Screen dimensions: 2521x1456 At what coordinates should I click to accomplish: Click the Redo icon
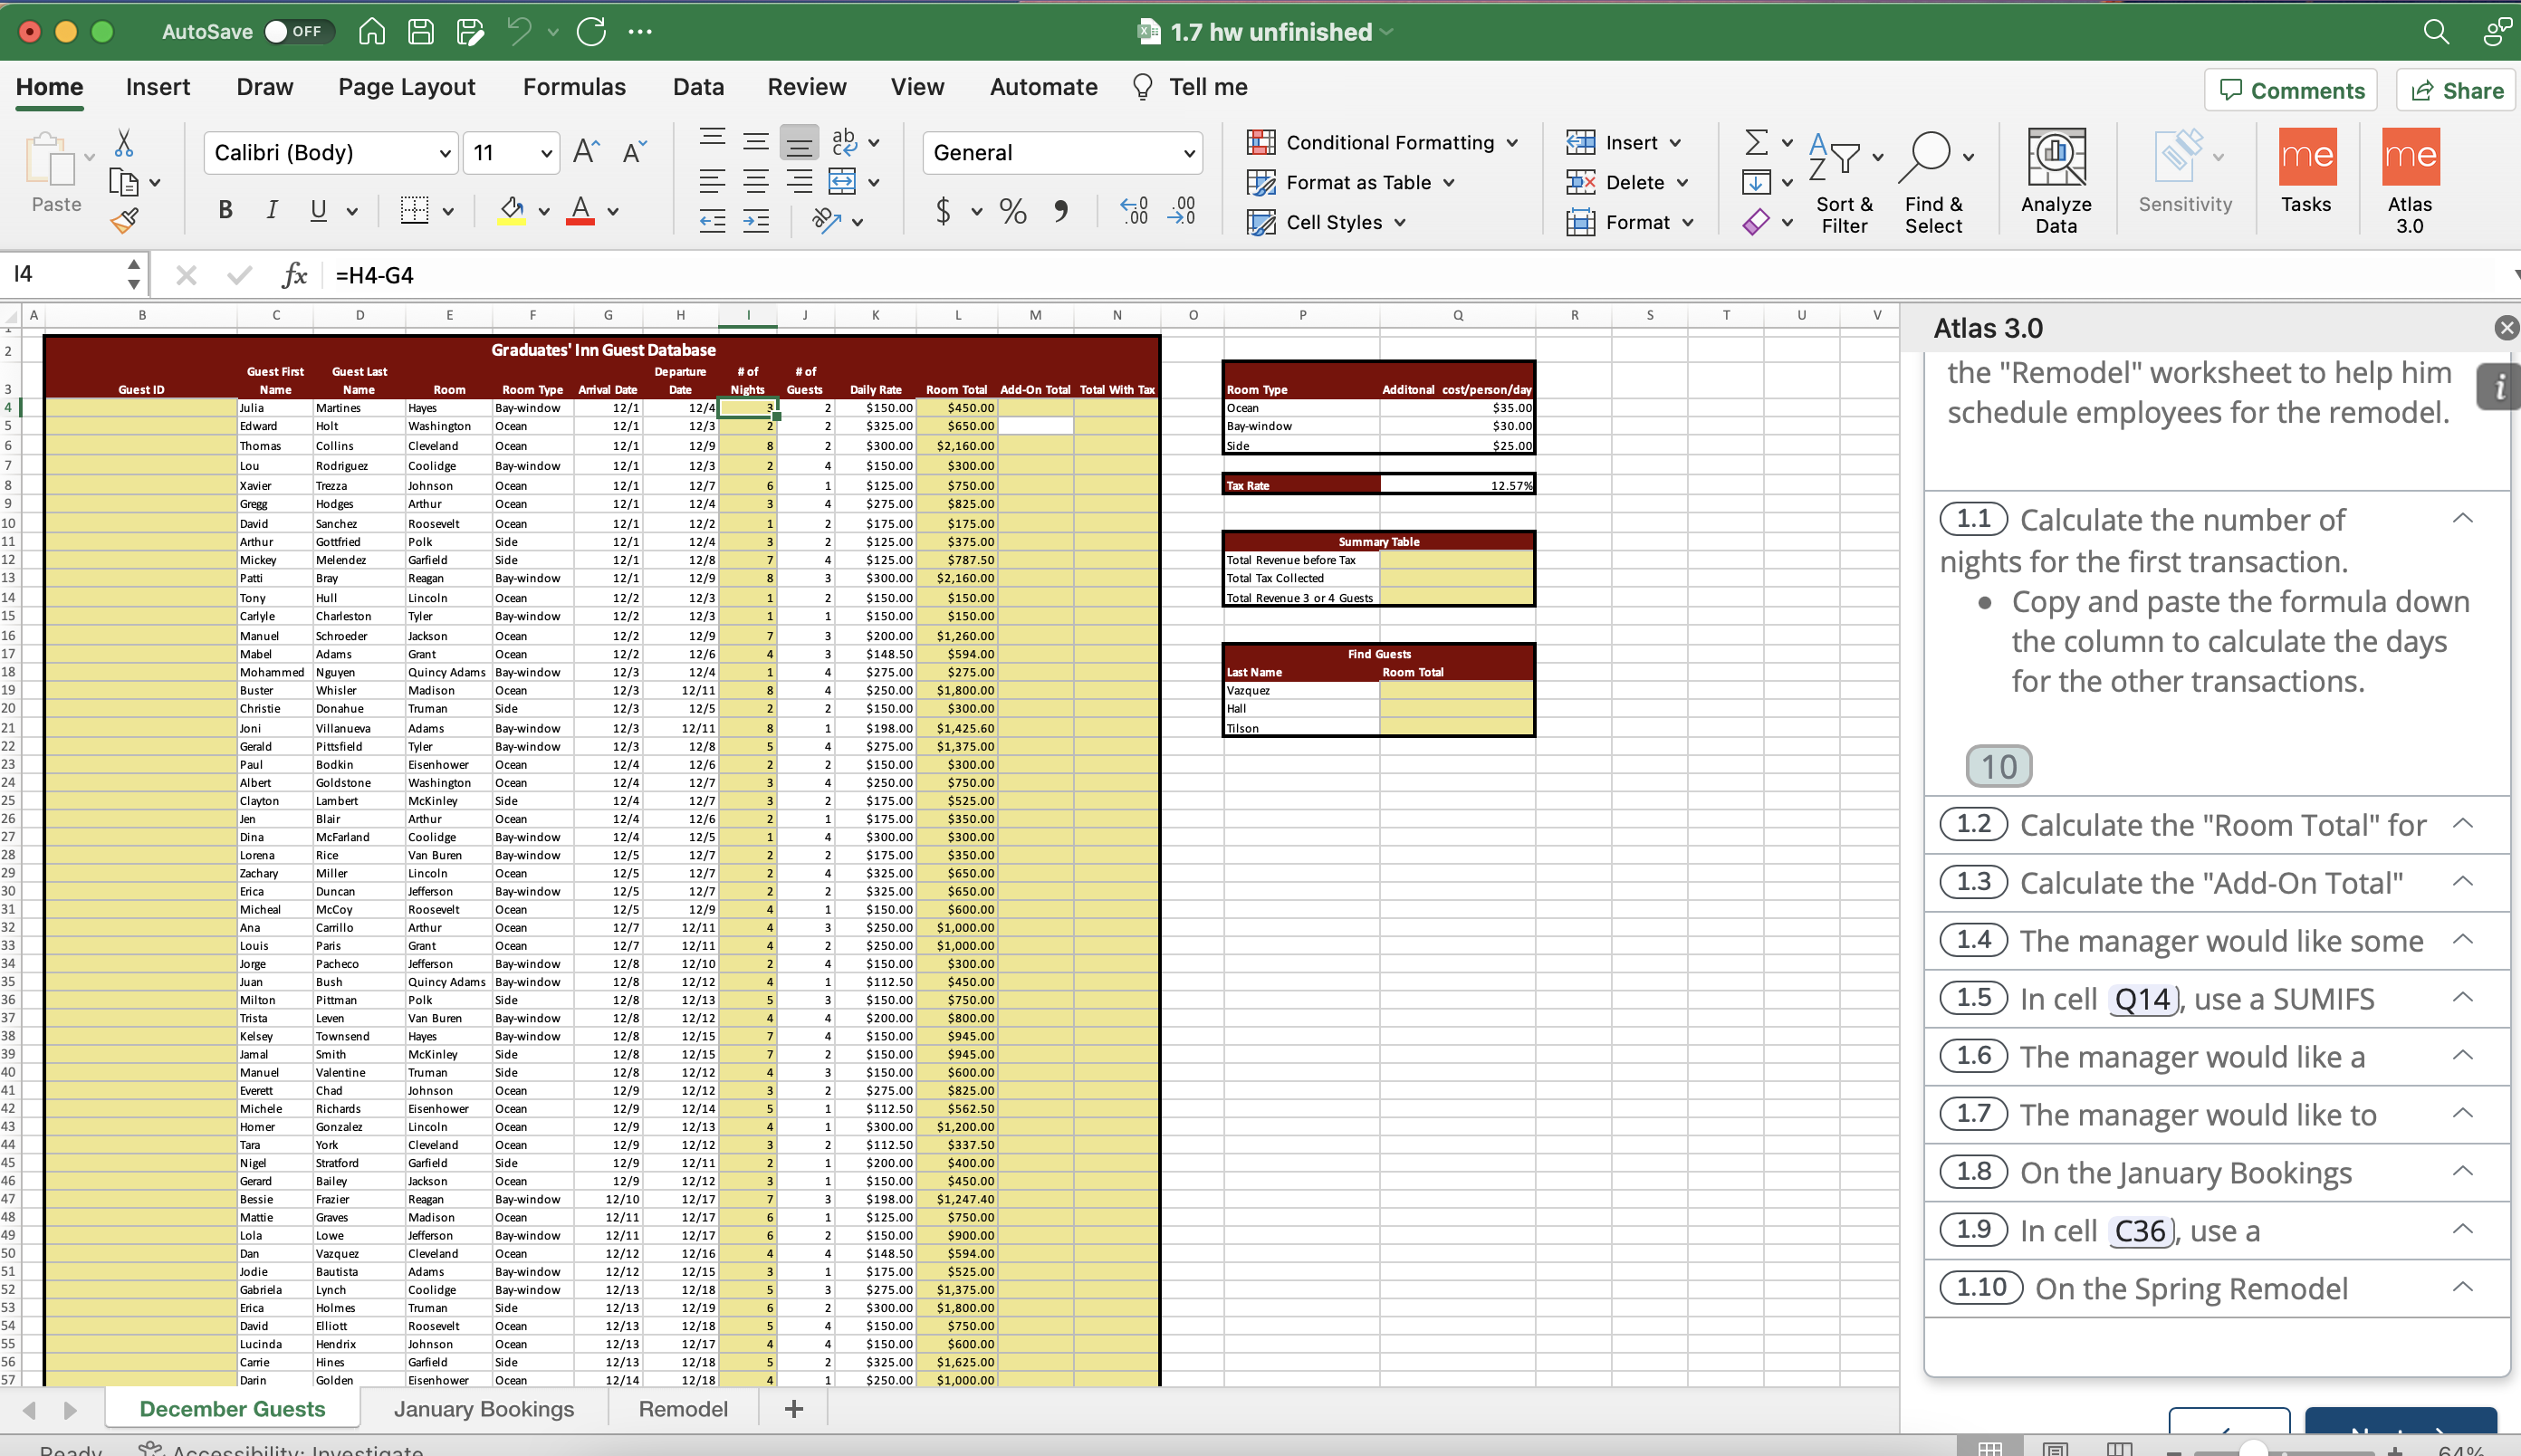592,32
